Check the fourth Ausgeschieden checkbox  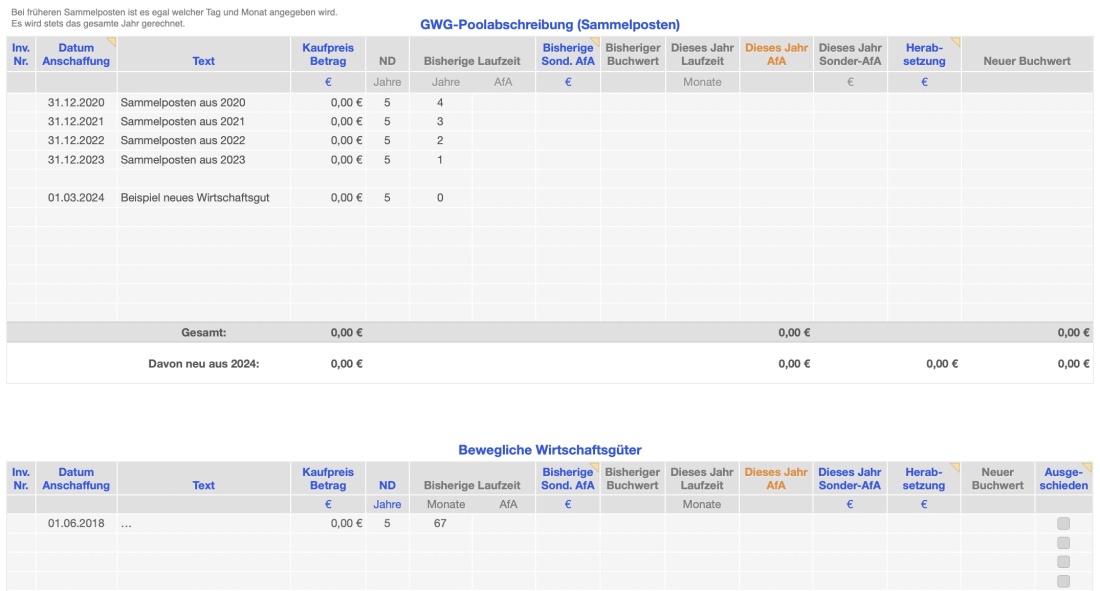tap(1063, 580)
